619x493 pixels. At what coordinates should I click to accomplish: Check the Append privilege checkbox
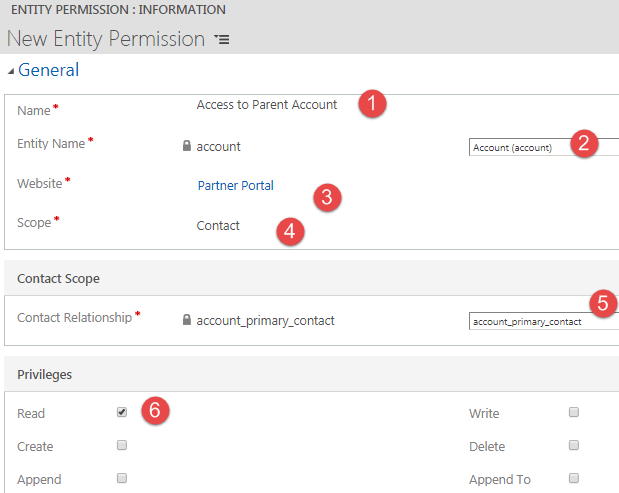click(122, 478)
